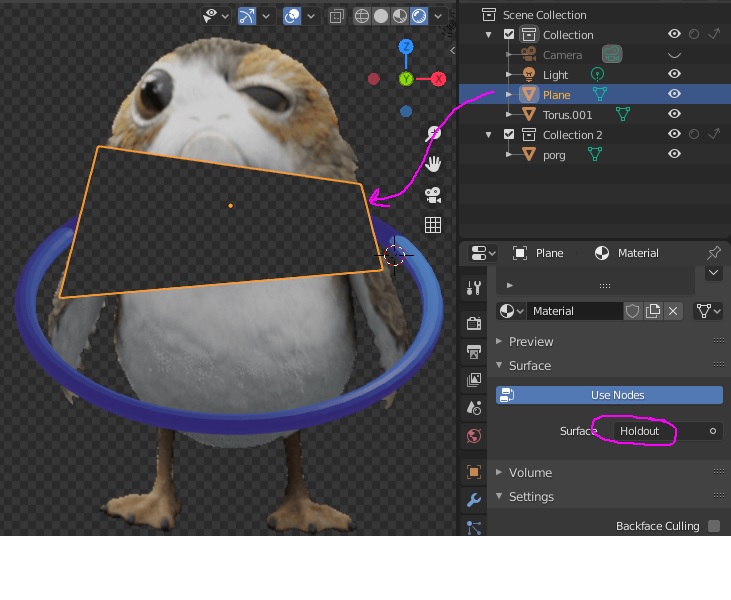
Task: Hide Torus.001 via eye icon
Action: click(x=674, y=114)
